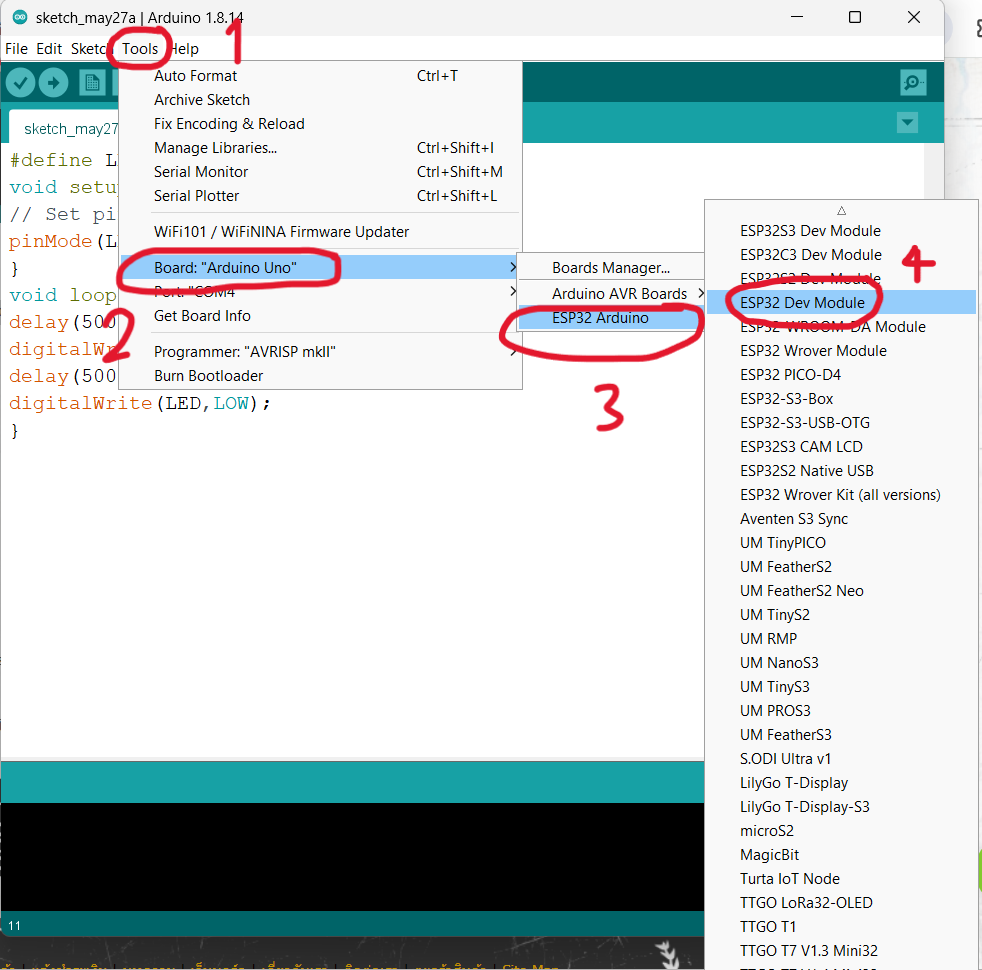Select ESP32S2 Native USB board
The image size is (982, 970).
841,471
